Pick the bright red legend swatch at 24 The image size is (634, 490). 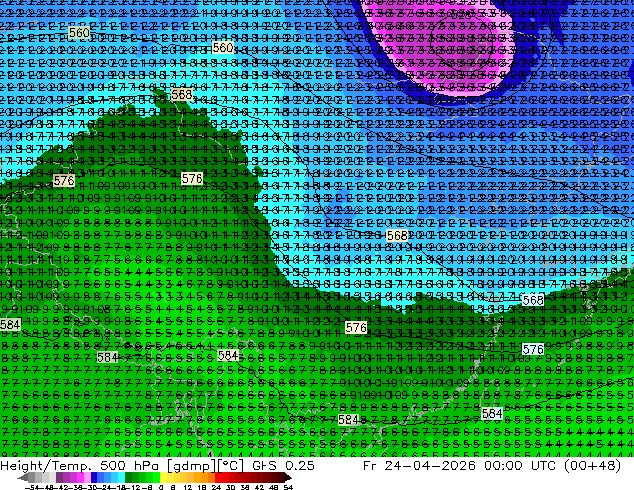point(218,478)
